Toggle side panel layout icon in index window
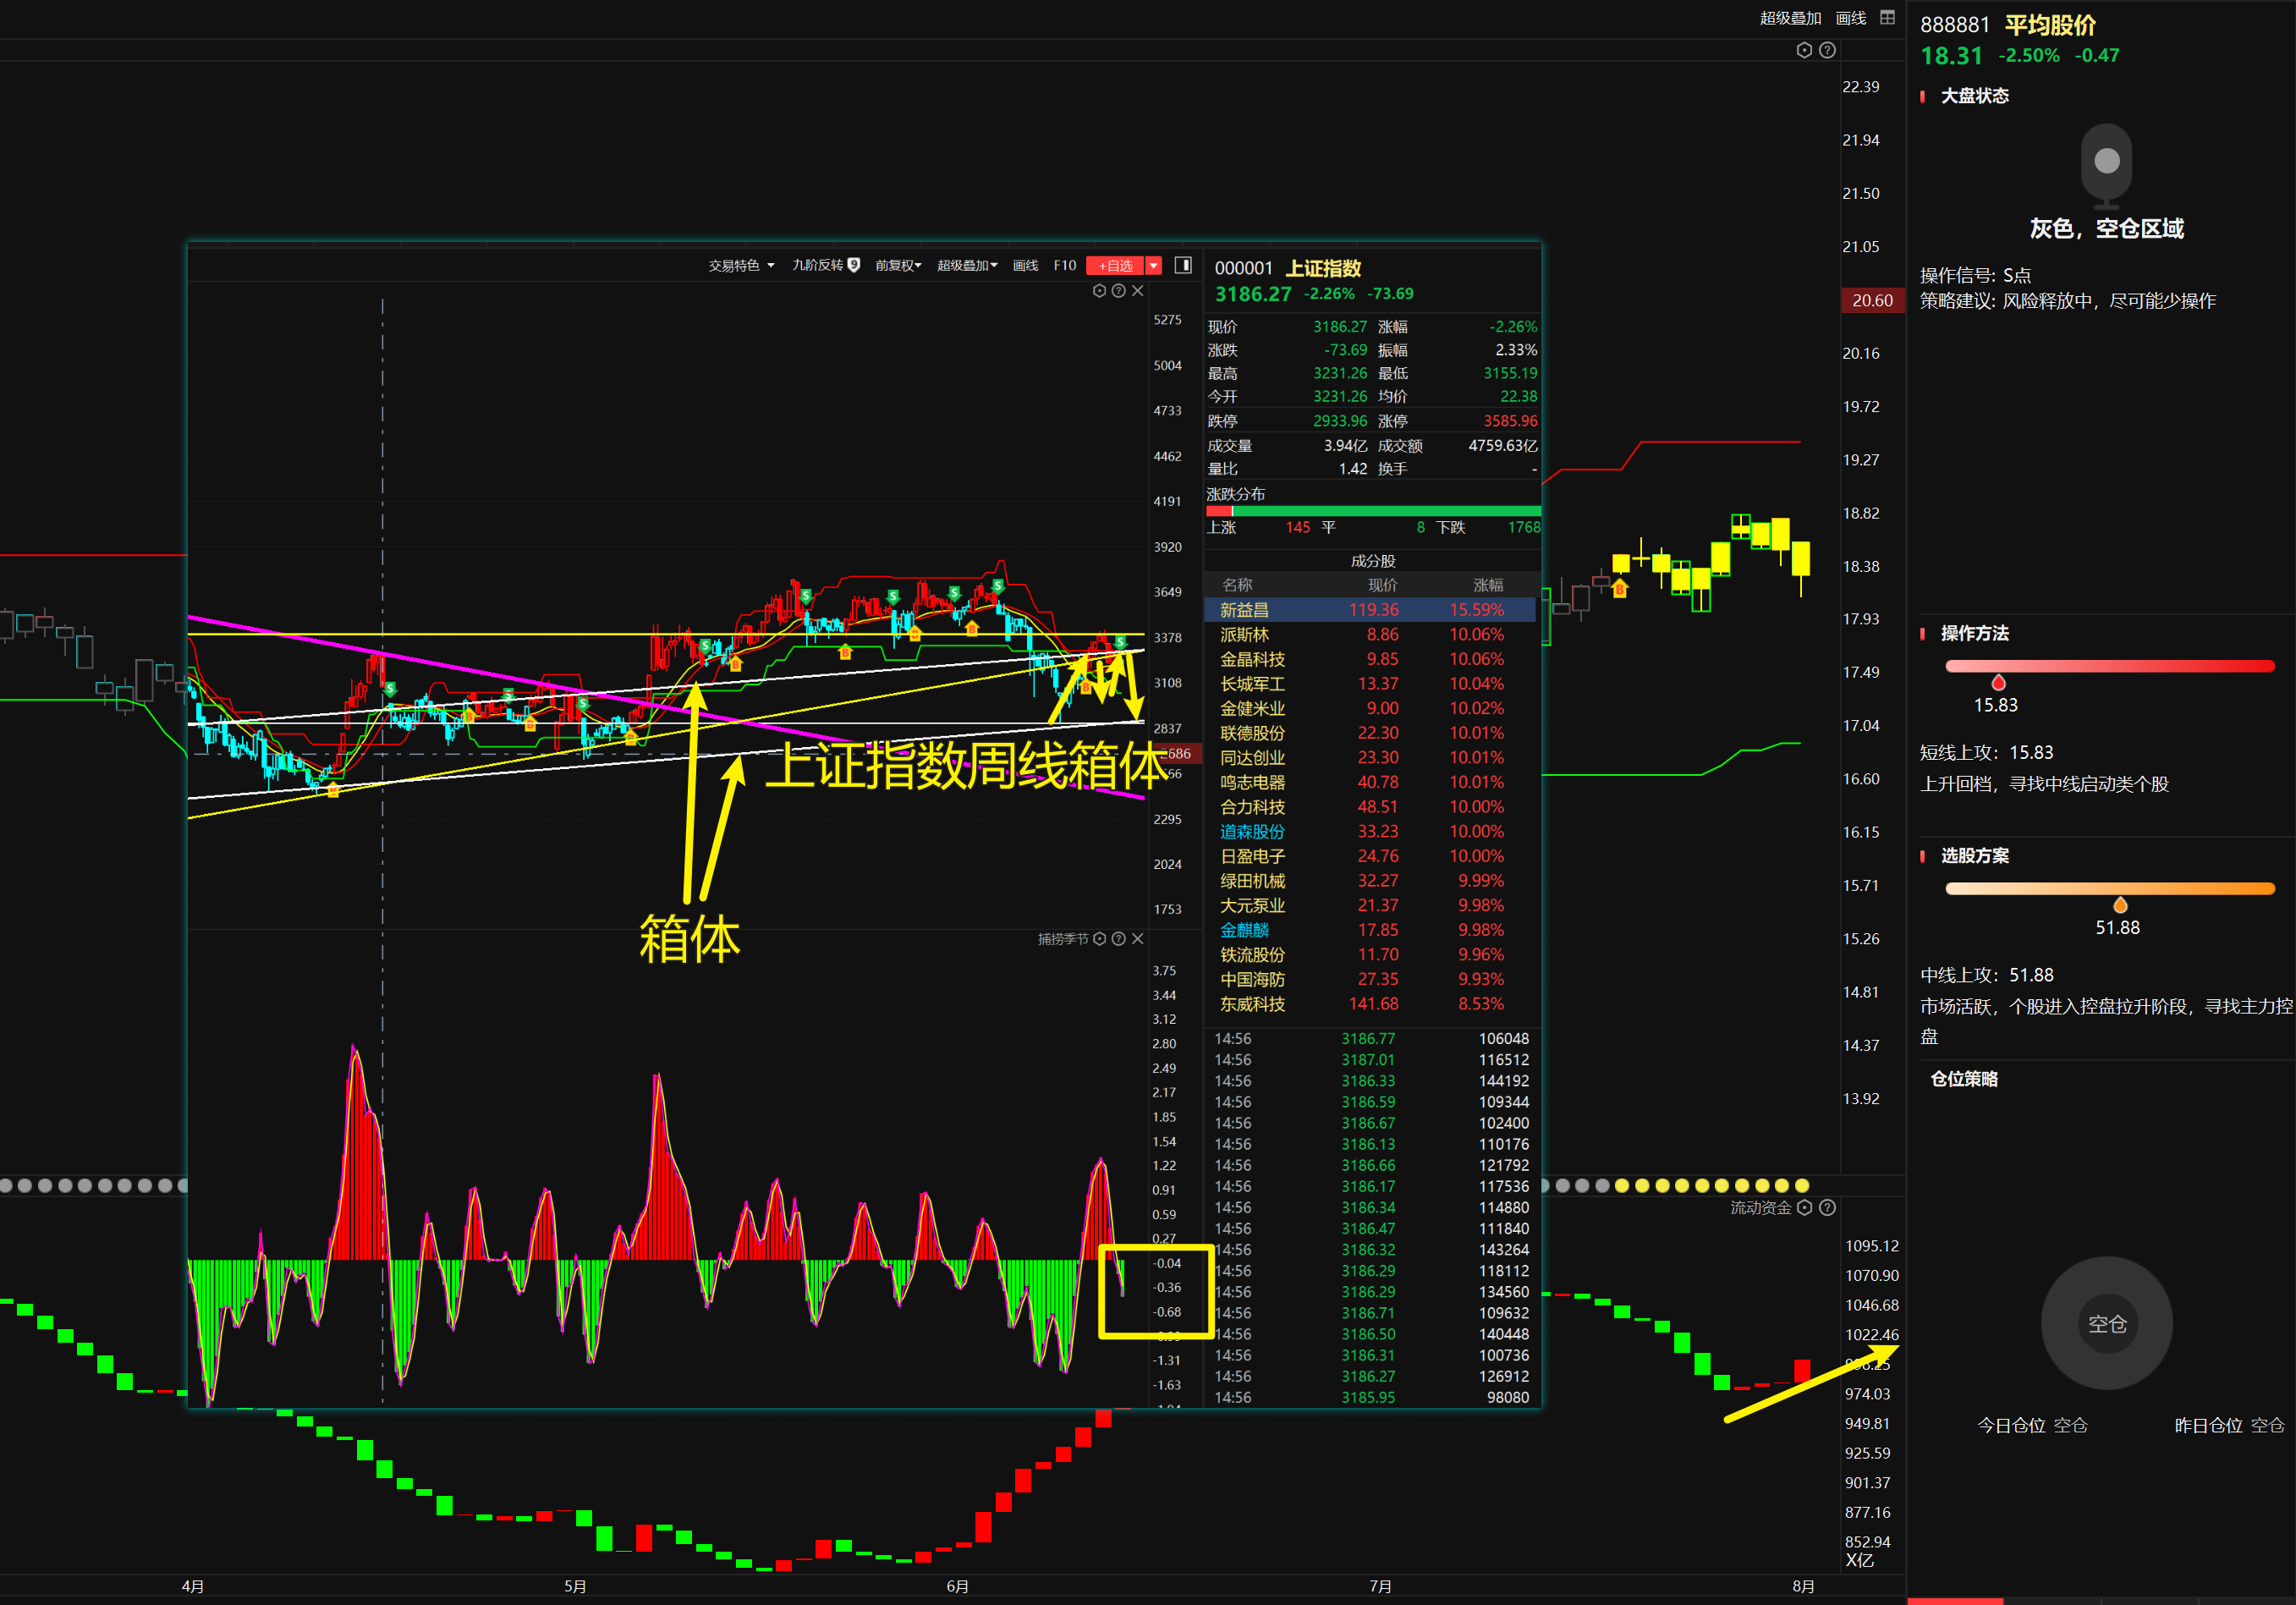Image resolution: width=2296 pixels, height=1605 pixels. pyautogui.click(x=1183, y=265)
